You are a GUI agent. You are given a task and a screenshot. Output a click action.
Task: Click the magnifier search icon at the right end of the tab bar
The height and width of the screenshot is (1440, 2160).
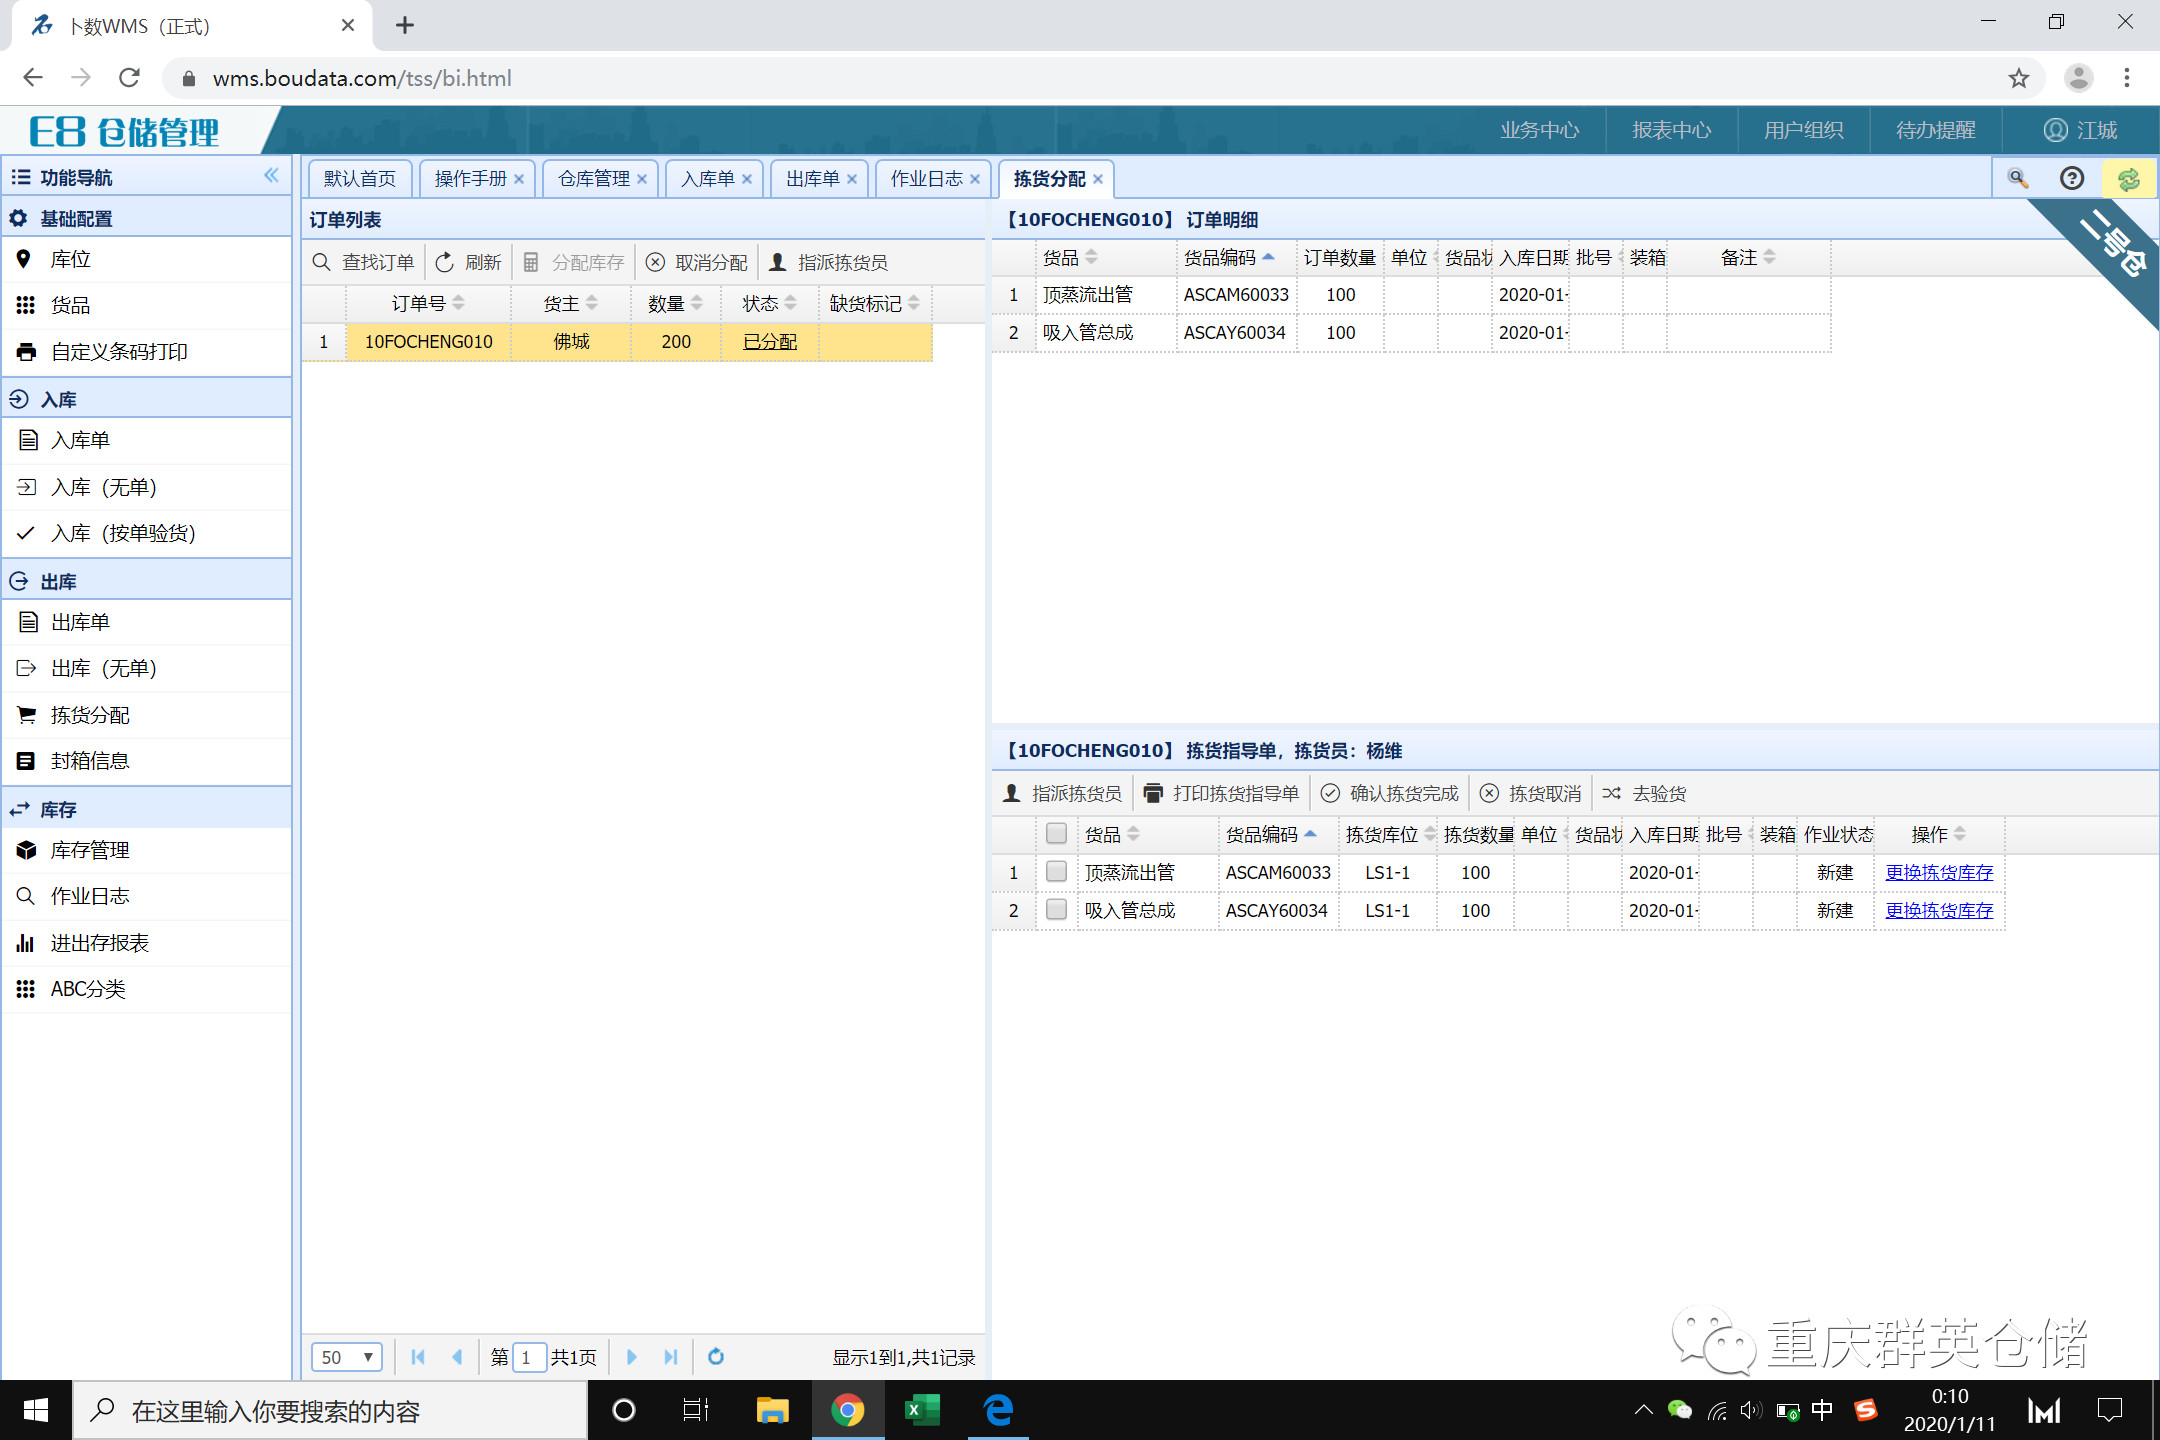(x=2018, y=178)
